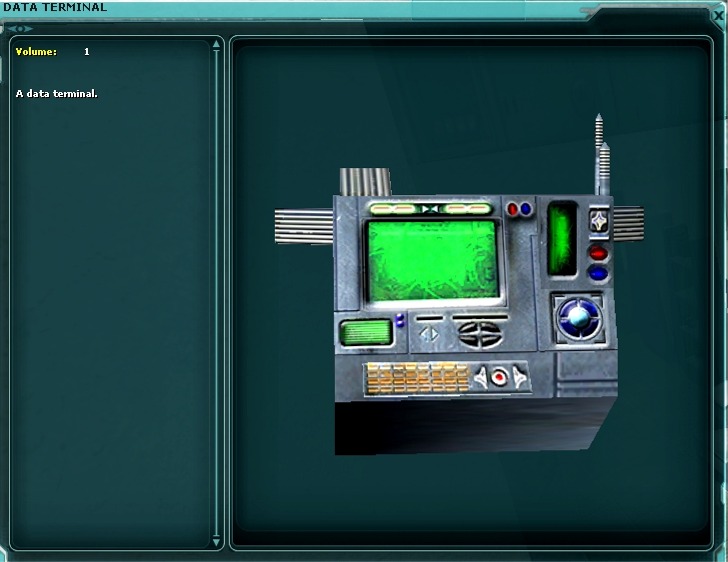Click the yellow indicator bar above the green screen
The image size is (728, 562).
(429, 209)
